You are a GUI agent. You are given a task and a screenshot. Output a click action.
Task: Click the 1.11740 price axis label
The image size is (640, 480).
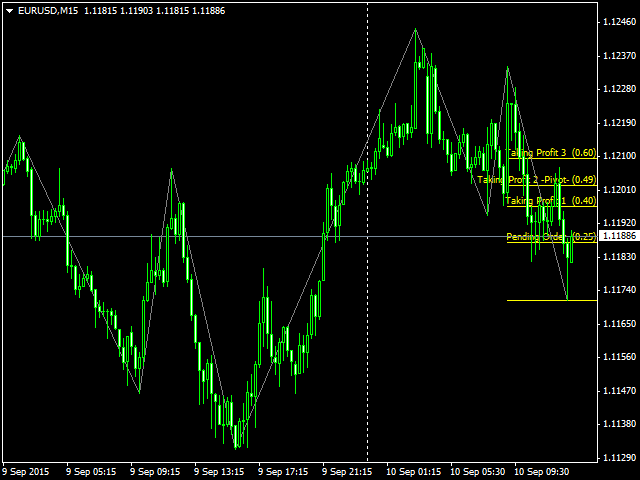tap(620, 290)
